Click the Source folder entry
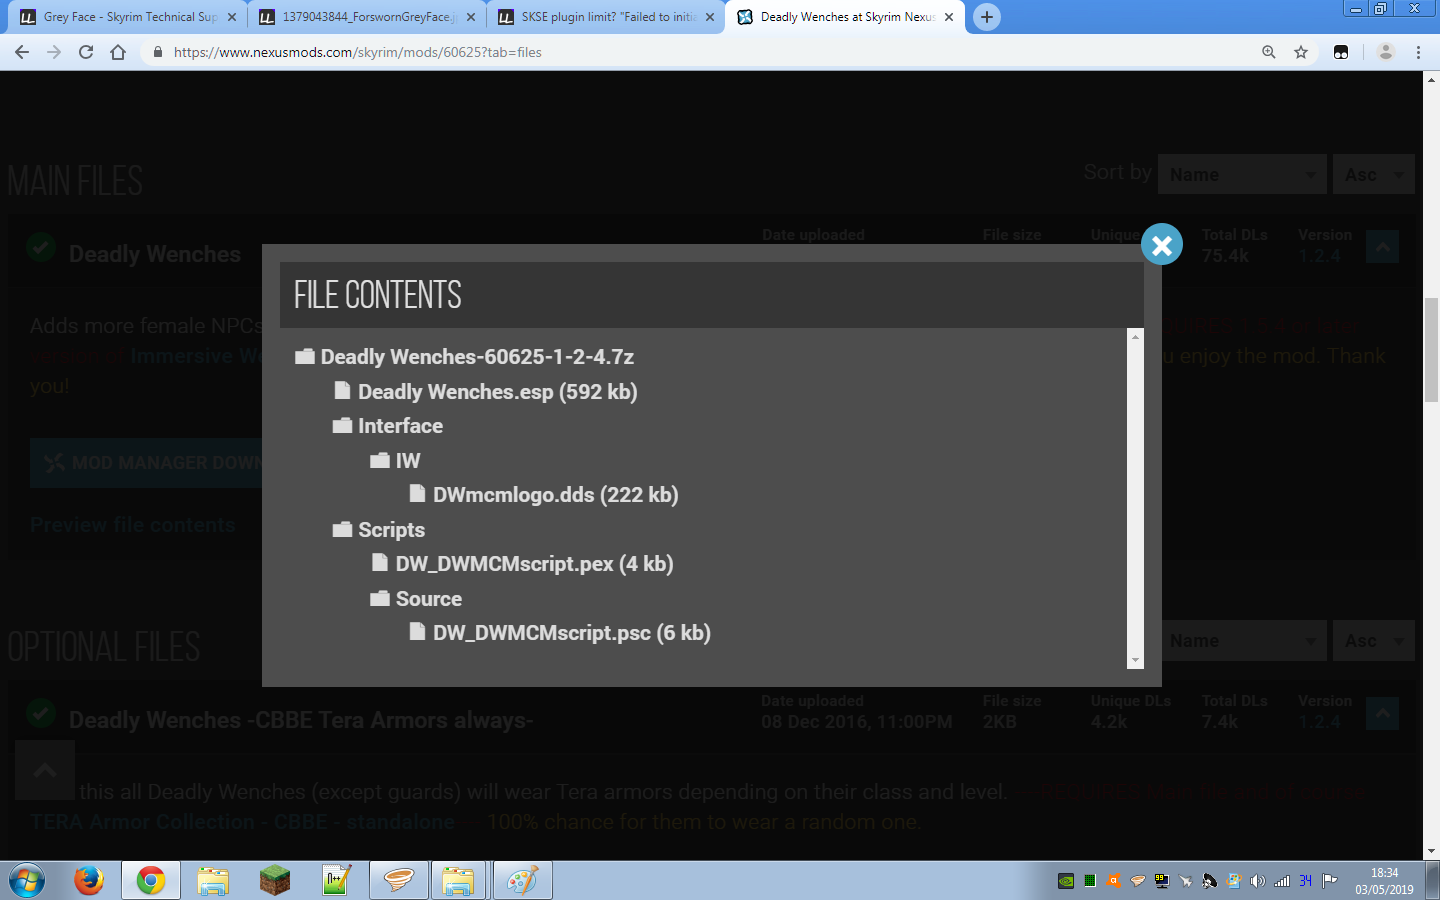The width and height of the screenshot is (1440, 900). pyautogui.click(x=416, y=598)
